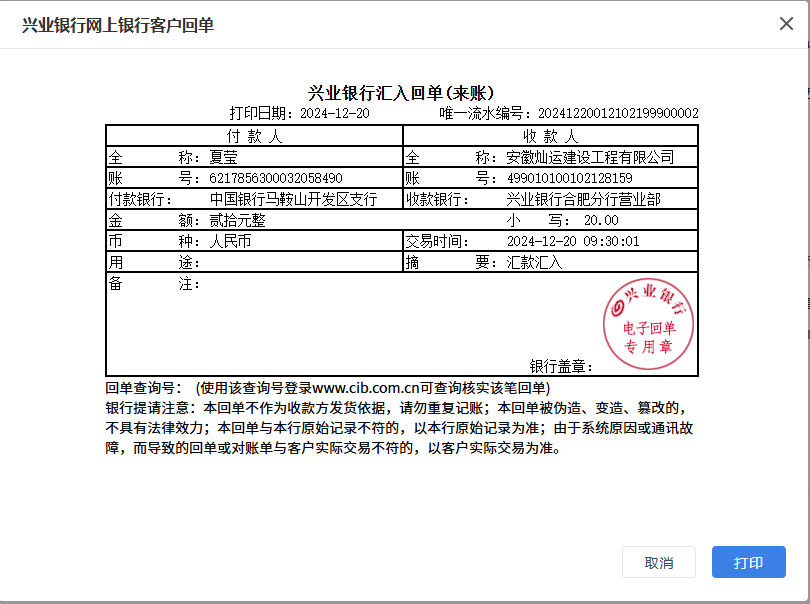The image size is (810, 604).
Task: Click the numeric amount 20.00
Action: [601, 220]
